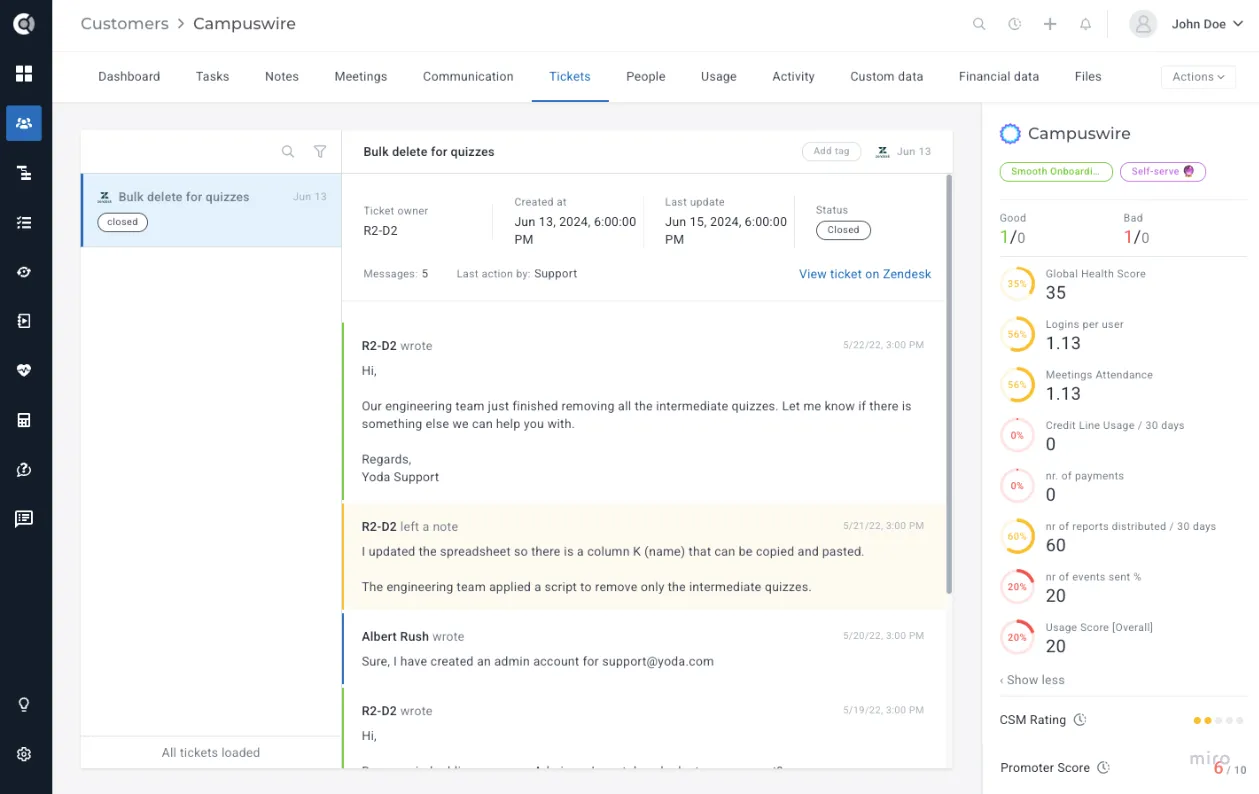Open the dashboard grid icon in sidebar
The height and width of the screenshot is (794, 1259).
(x=24, y=73)
